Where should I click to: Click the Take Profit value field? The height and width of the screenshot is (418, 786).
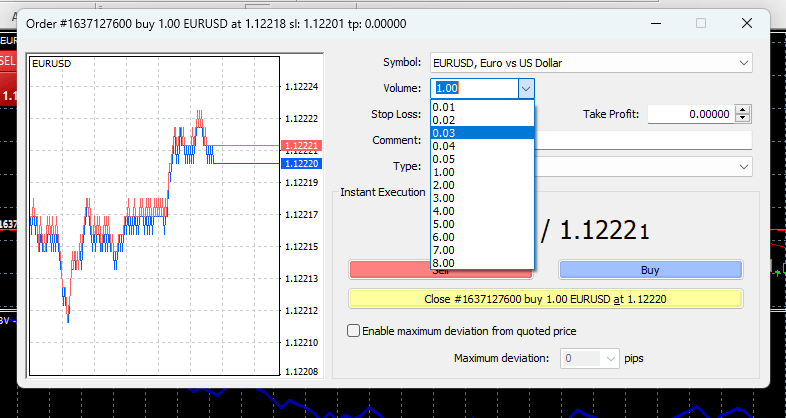click(691, 114)
